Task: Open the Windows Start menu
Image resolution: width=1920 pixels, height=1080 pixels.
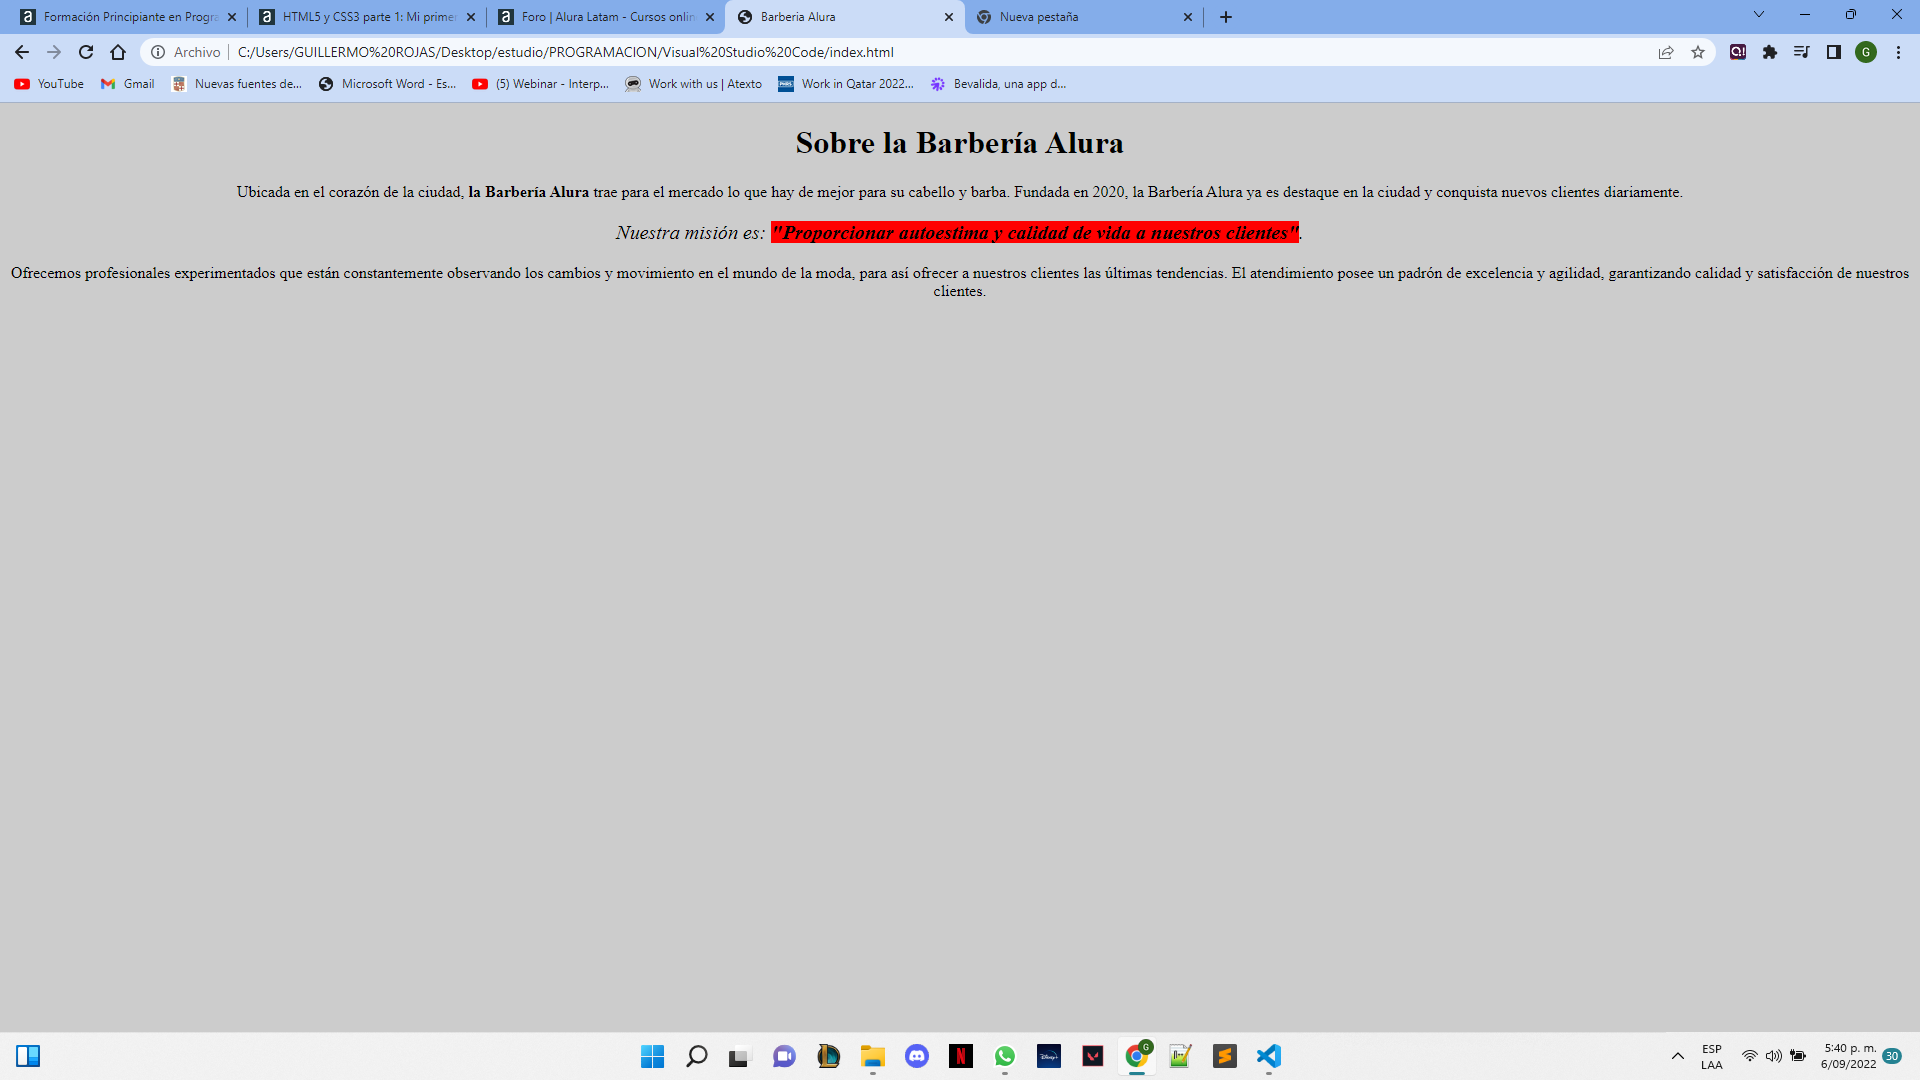Action: [x=652, y=1056]
